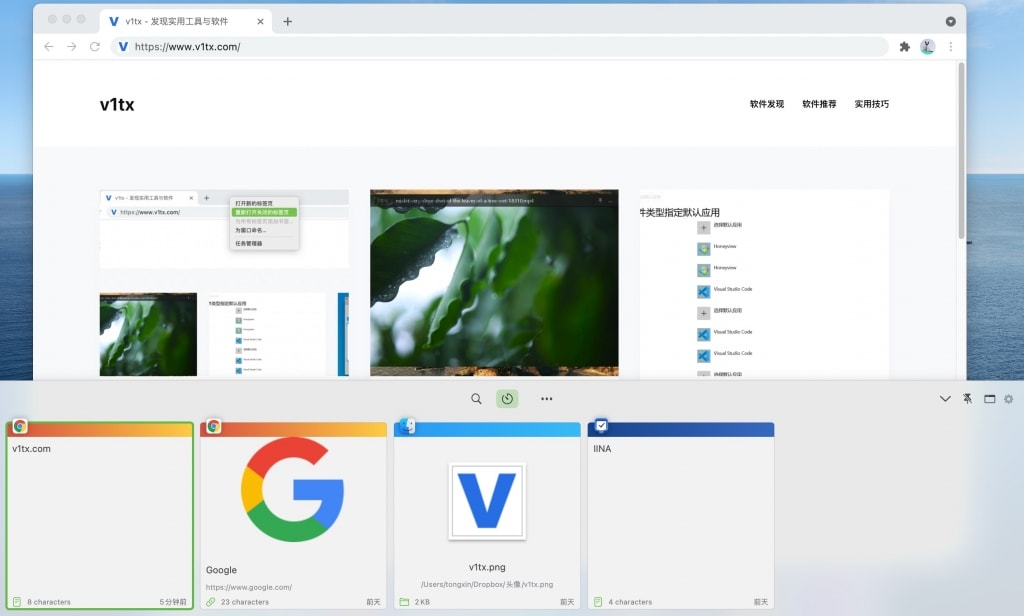Open the Chrome profile avatar
Viewport: 1024px width, 616px height.
(x=927, y=46)
